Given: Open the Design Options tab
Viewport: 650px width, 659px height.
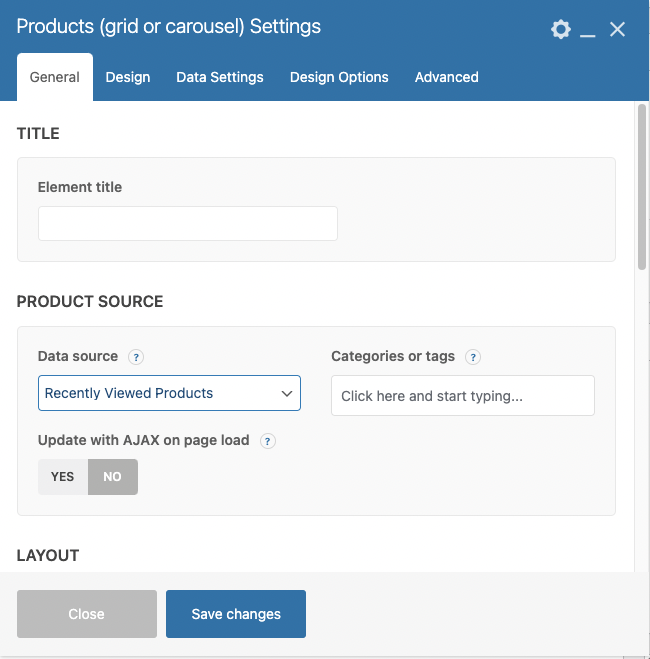Looking at the screenshot, I should [339, 77].
